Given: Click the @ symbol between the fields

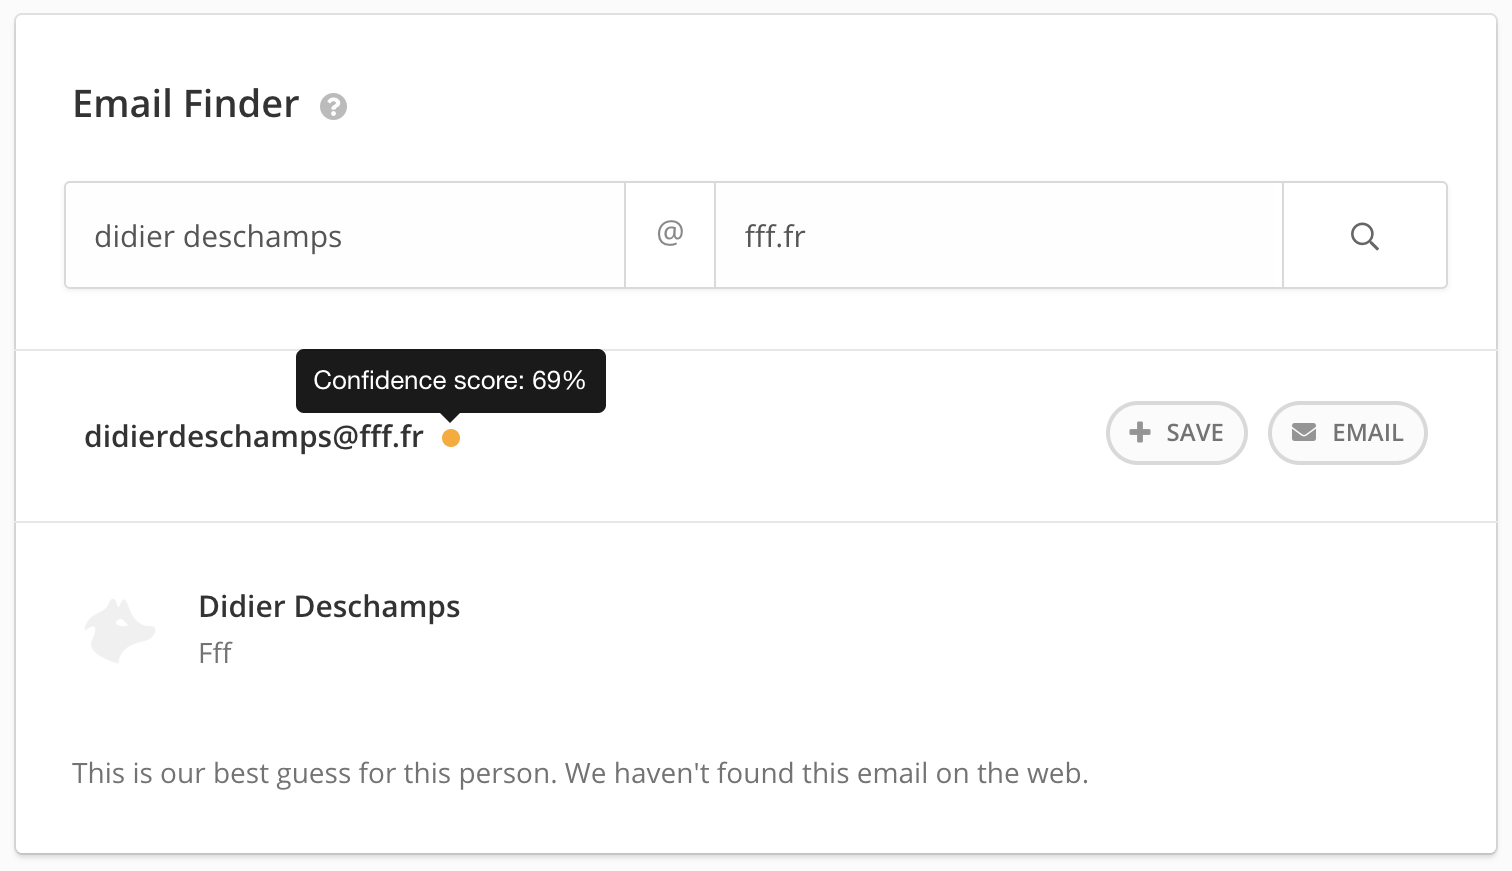Looking at the screenshot, I should pos(670,234).
